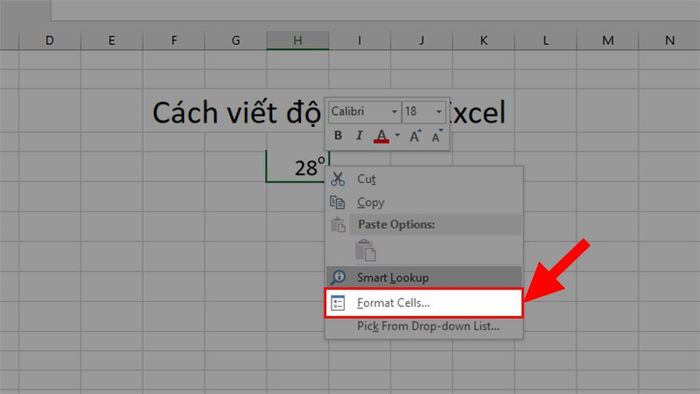700x394 pixels.
Task: Click the title text Cách viết độ
Action: coord(236,112)
